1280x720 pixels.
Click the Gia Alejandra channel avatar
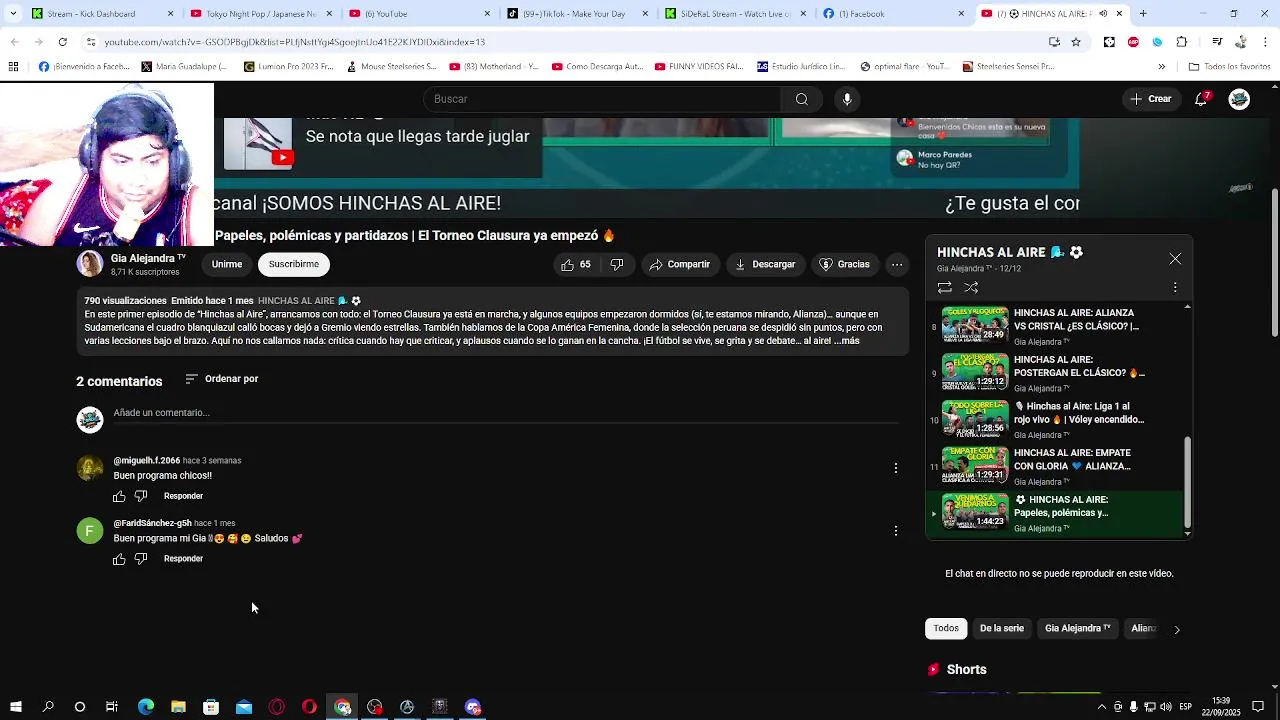pos(90,264)
